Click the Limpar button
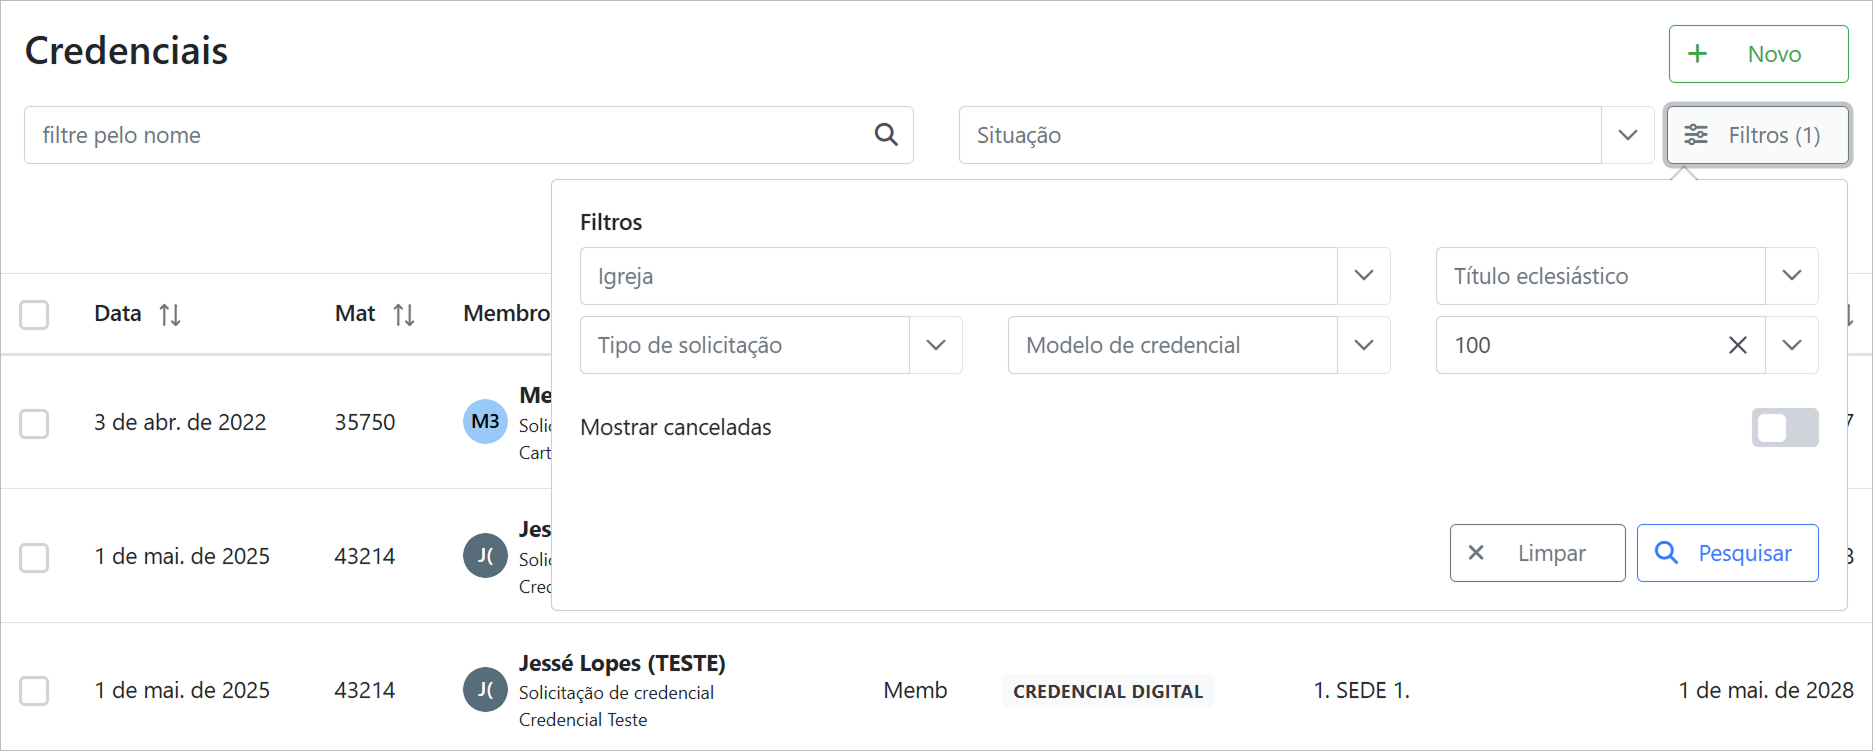1873x751 pixels. (x=1536, y=553)
